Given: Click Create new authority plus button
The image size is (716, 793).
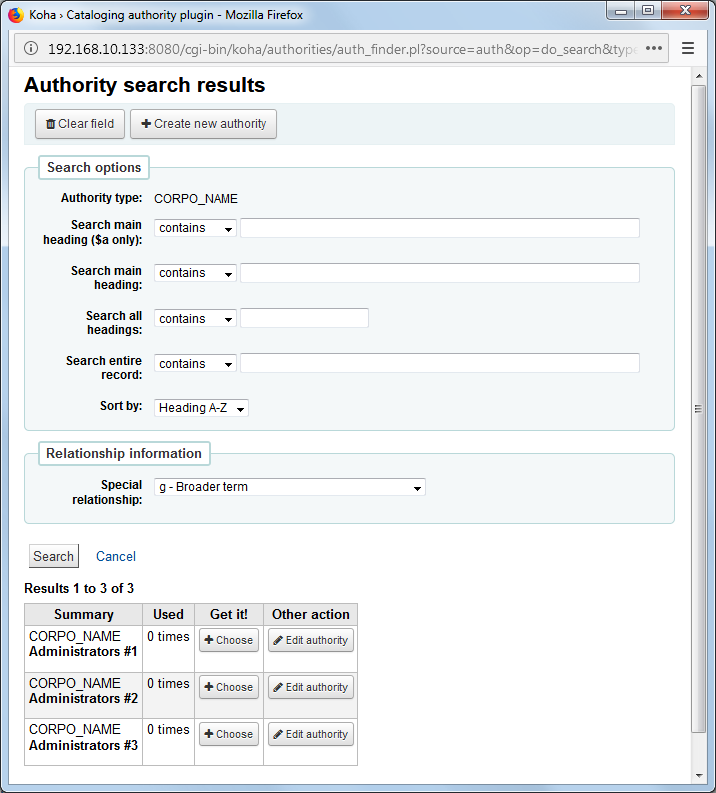Looking at the screenshot, I should pyautogui.click(x=203, y=124).
